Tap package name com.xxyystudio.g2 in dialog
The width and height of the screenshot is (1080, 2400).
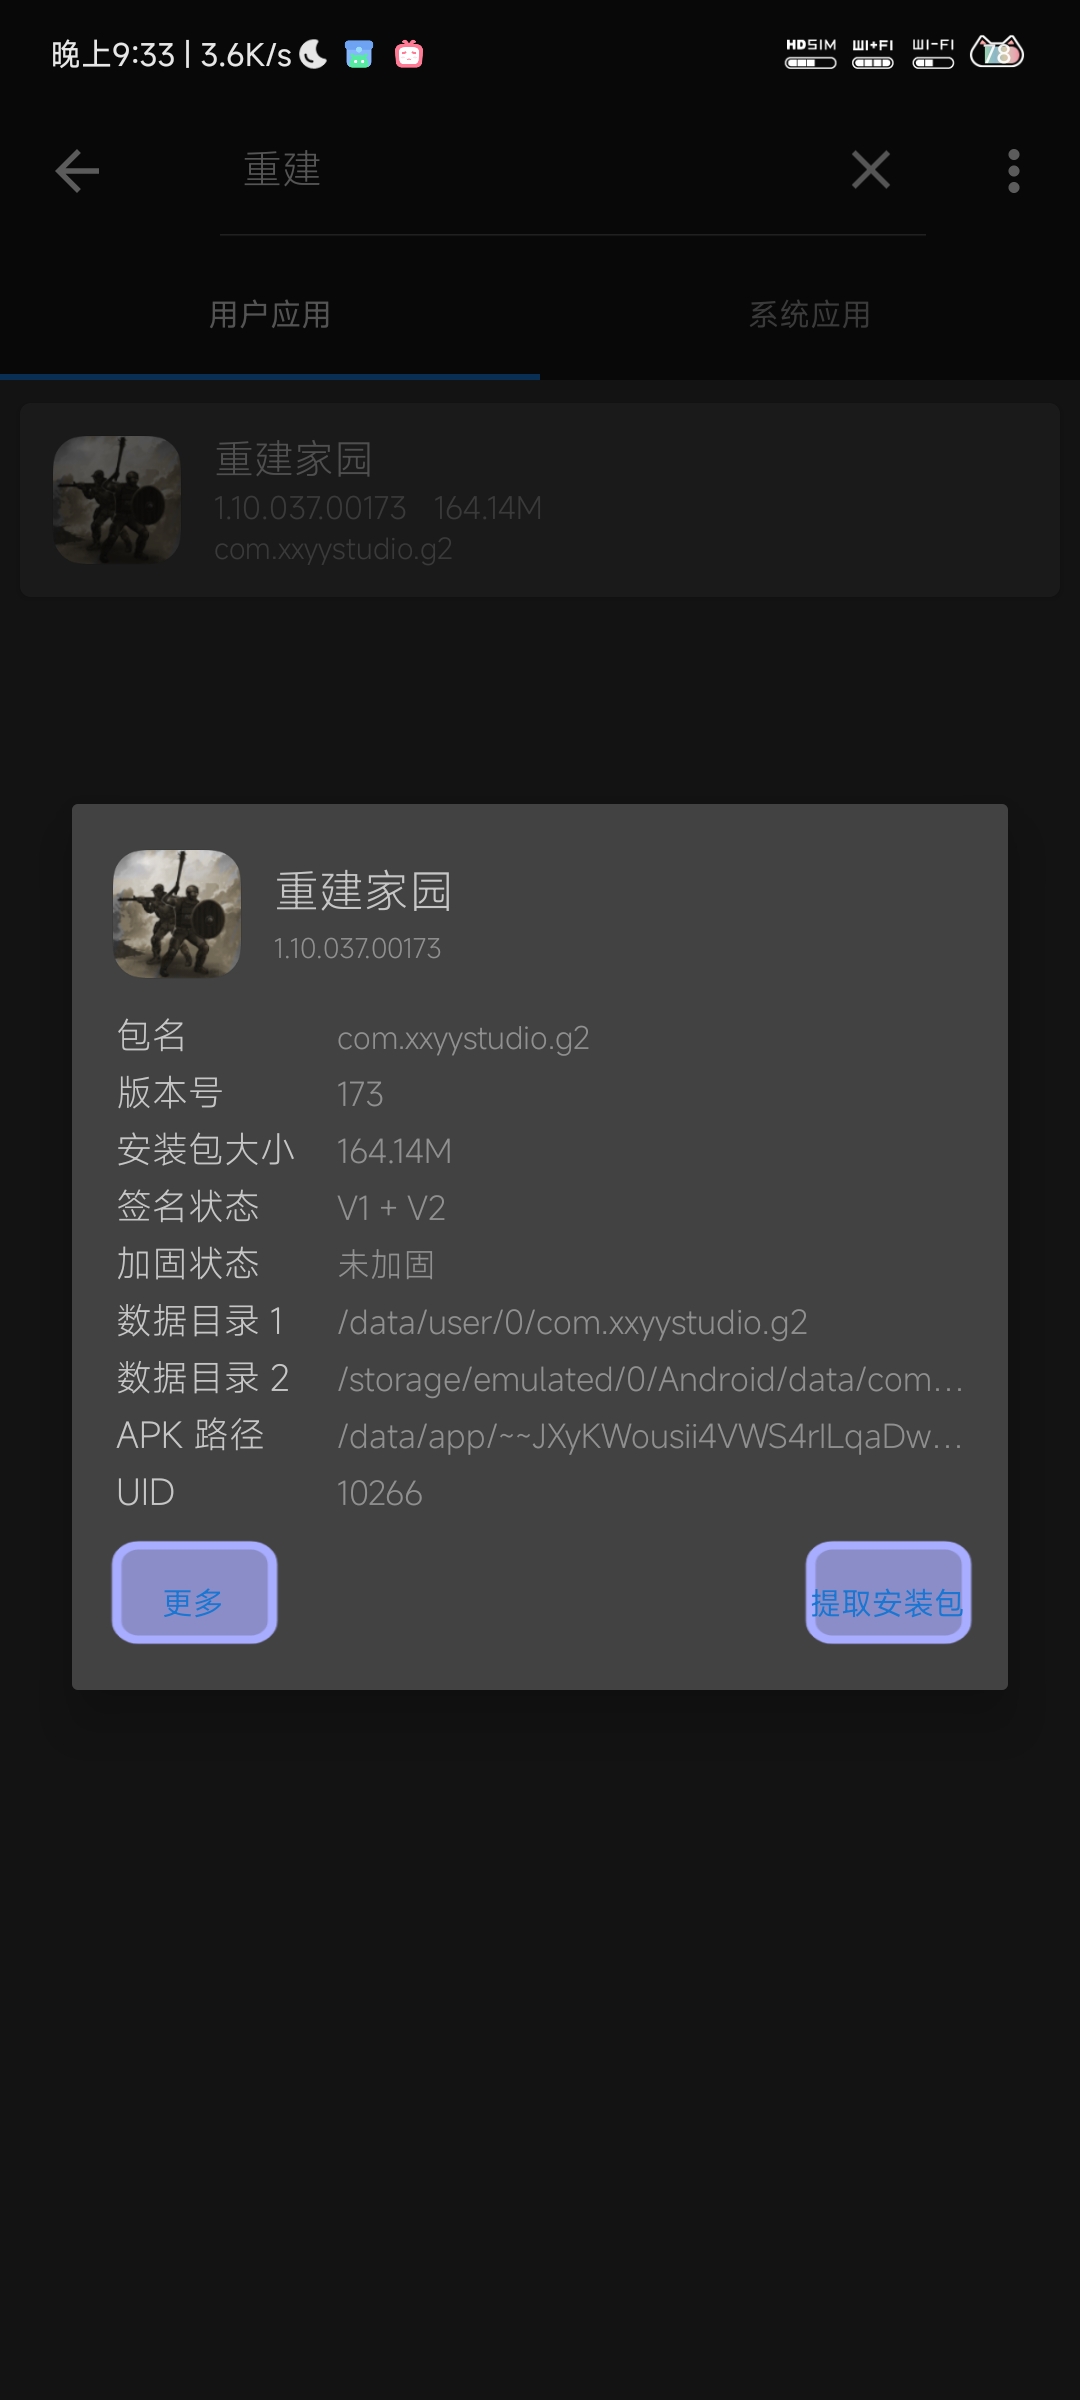click(463, 1038)
